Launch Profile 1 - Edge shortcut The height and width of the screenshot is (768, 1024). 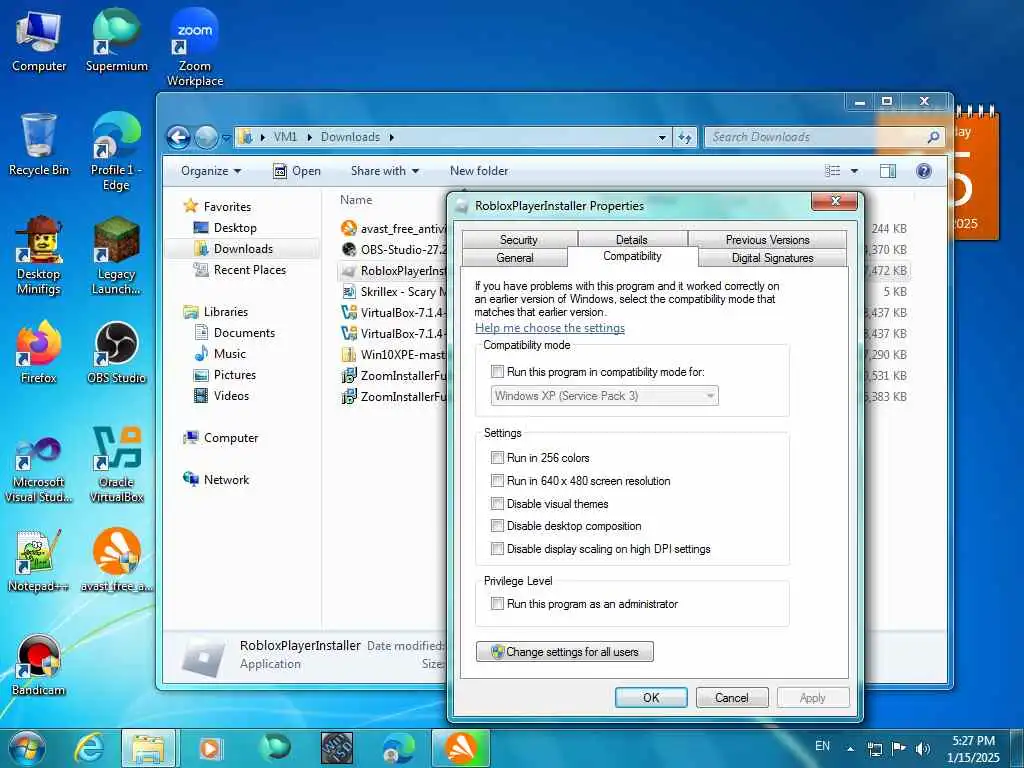[x=116, y=152]
